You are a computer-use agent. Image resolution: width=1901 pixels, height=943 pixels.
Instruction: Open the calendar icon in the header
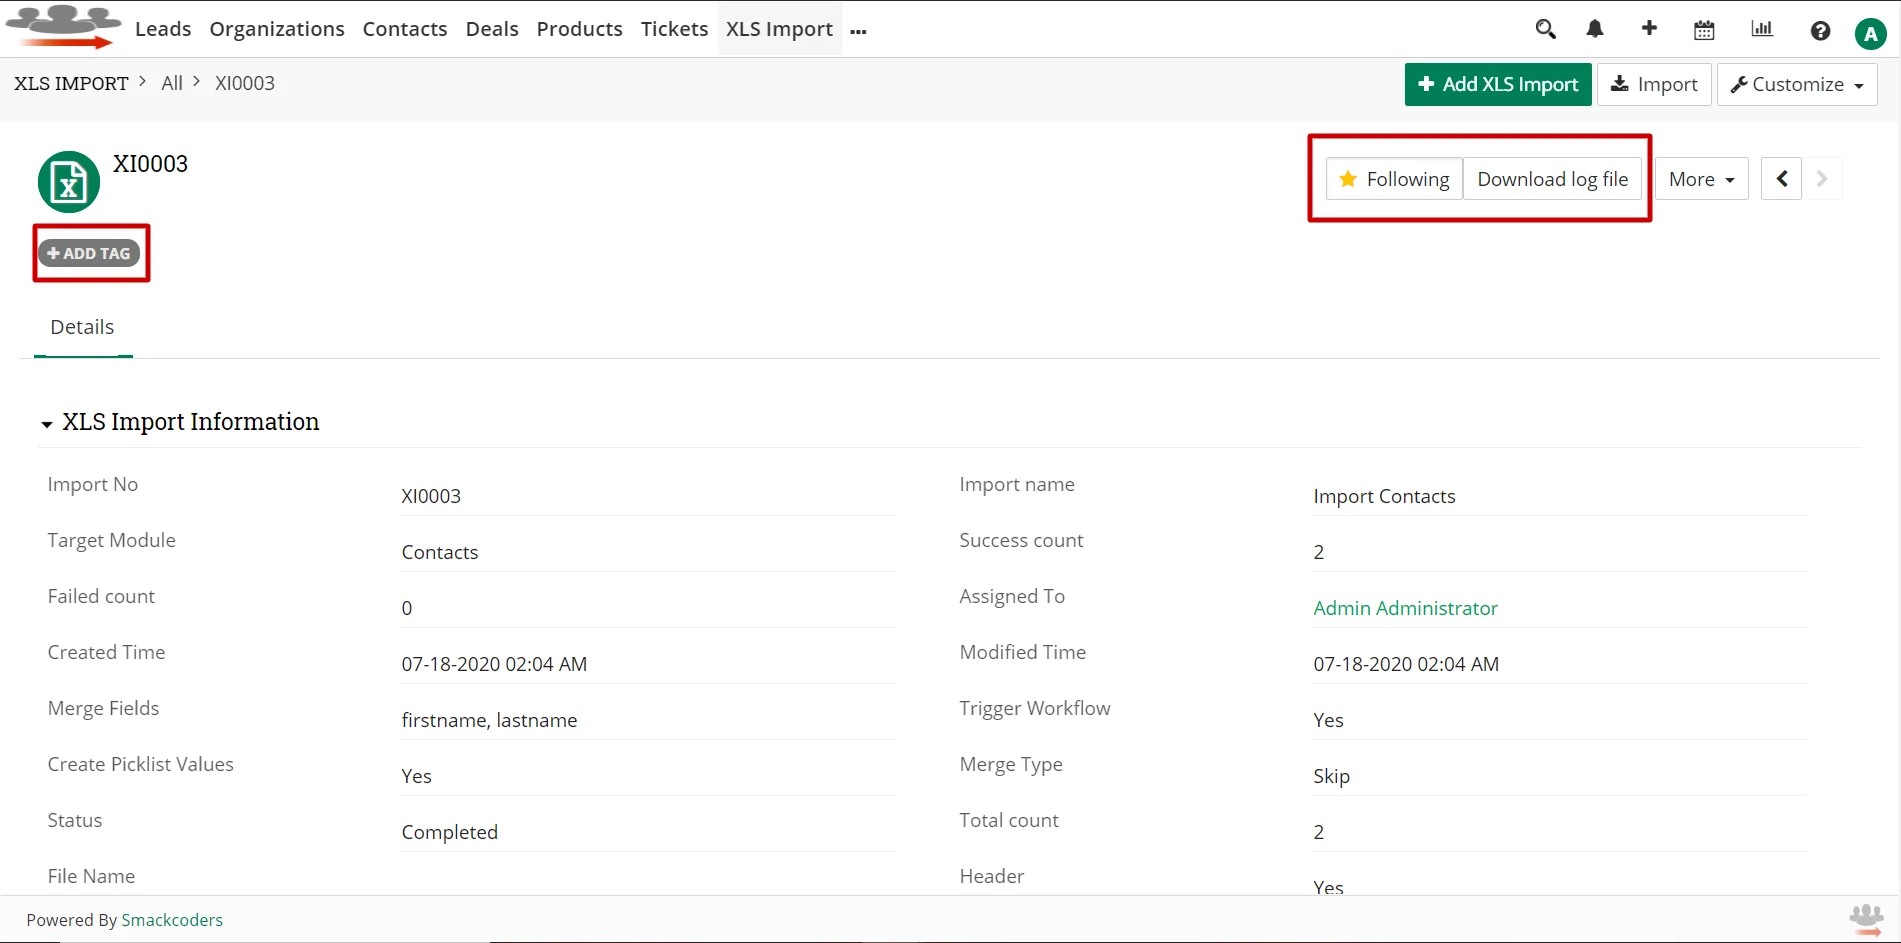point(1704,29)
